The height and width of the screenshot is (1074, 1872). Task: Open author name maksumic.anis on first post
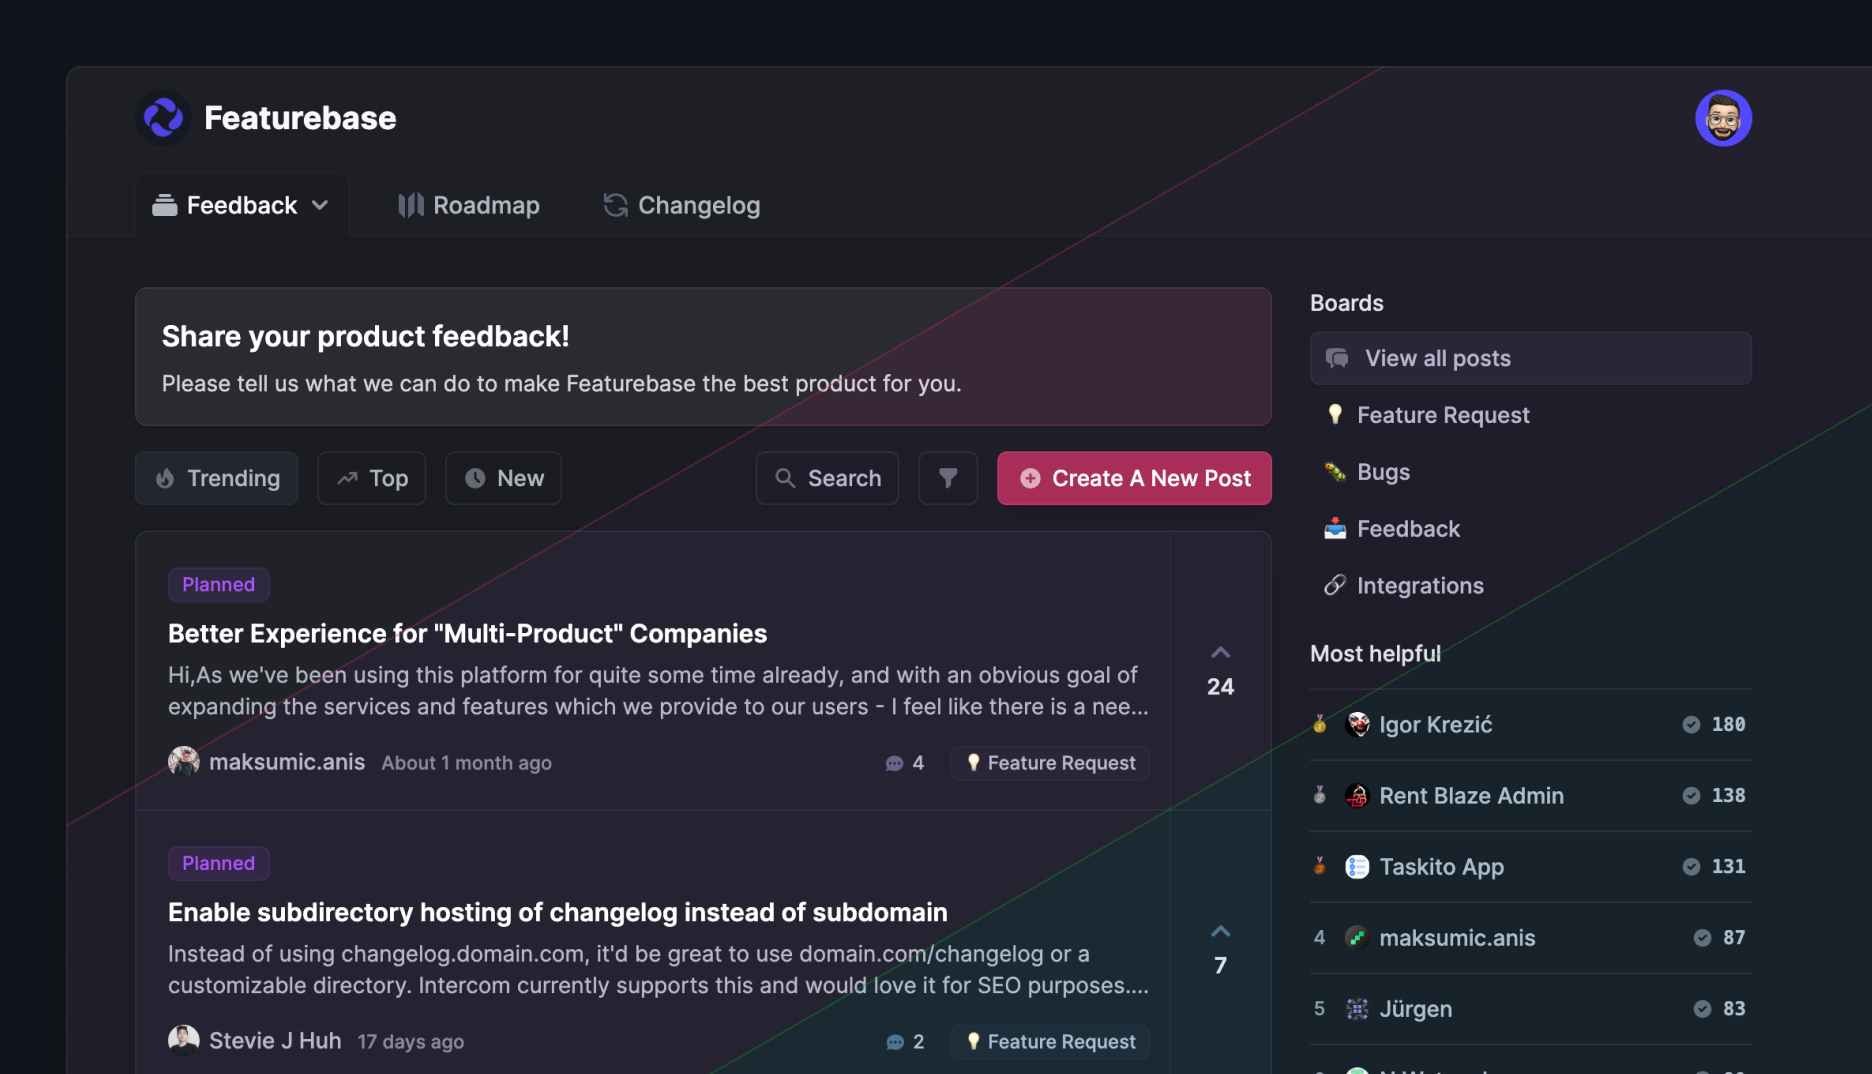coord(287,762)
